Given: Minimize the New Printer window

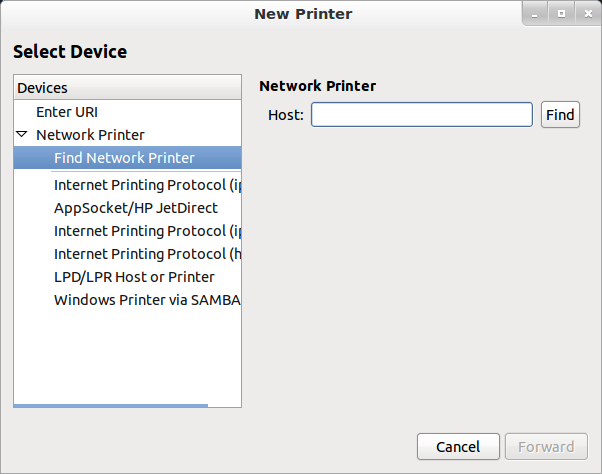Looking at the screenshot, I should point(535,14).
